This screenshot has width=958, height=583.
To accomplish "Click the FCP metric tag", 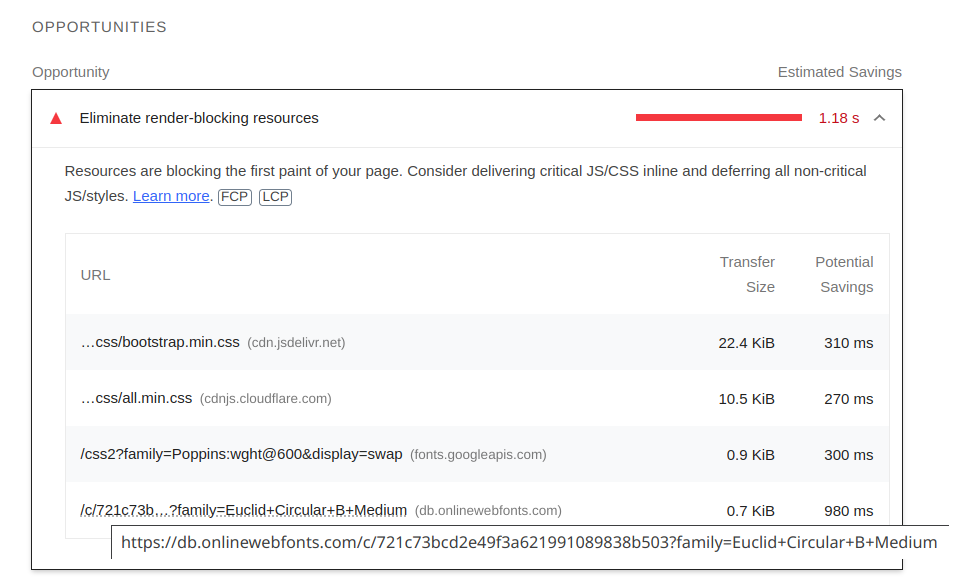I will pos(234,197).
